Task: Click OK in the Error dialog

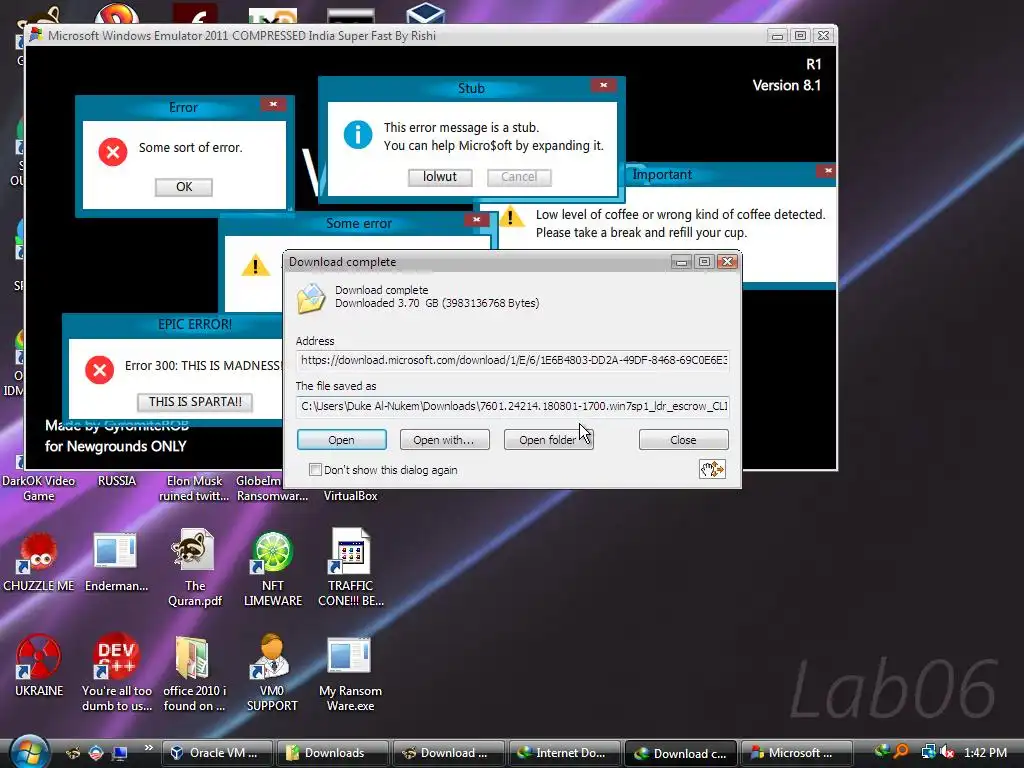Action: point(184,187)
